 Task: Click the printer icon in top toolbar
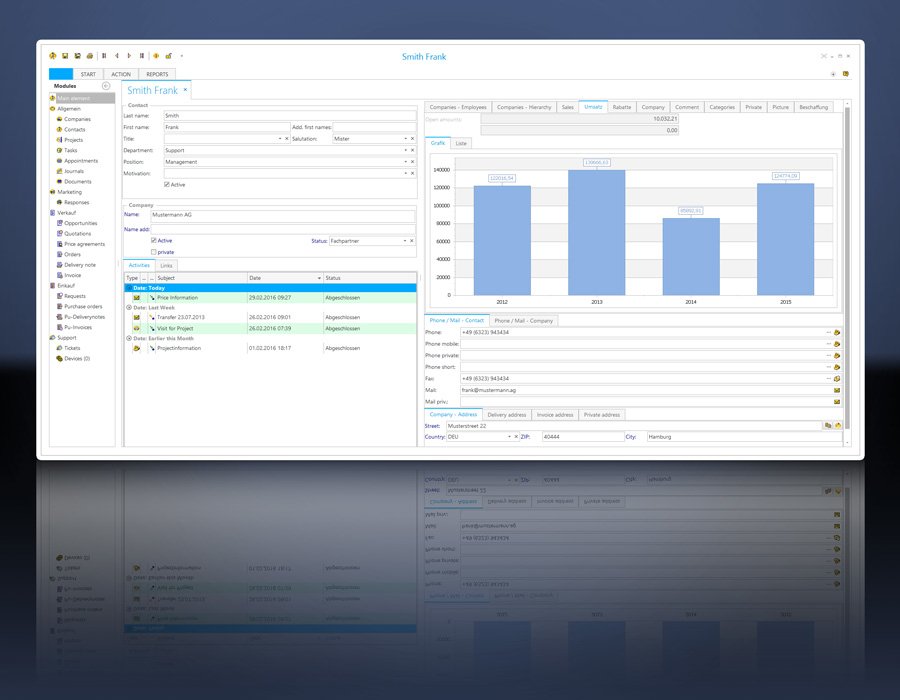pyautogui.click(x=90, y=56)
